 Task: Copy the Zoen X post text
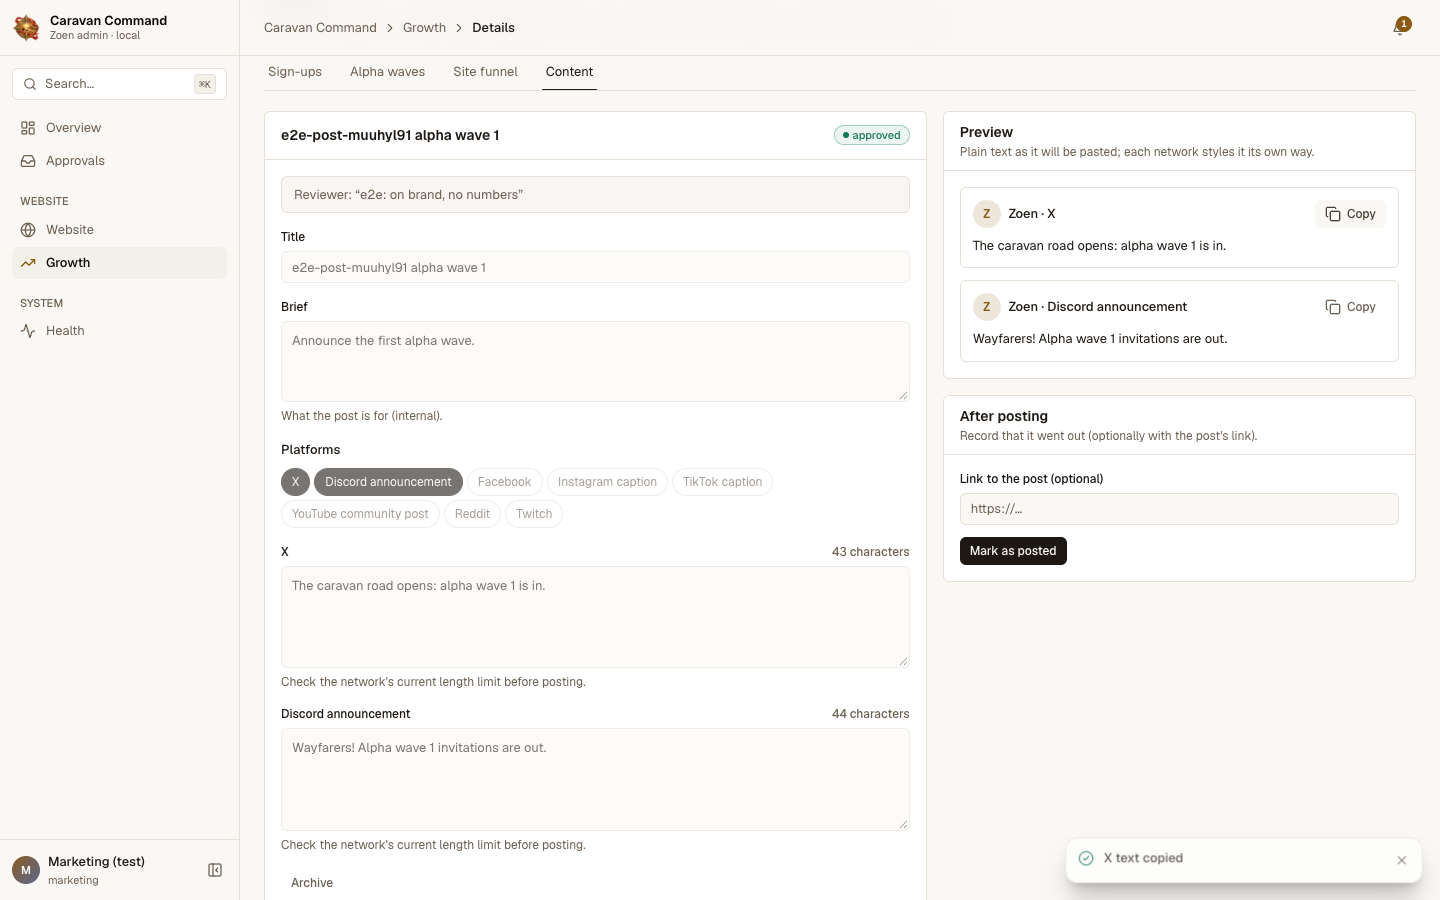pos(1350,214)
